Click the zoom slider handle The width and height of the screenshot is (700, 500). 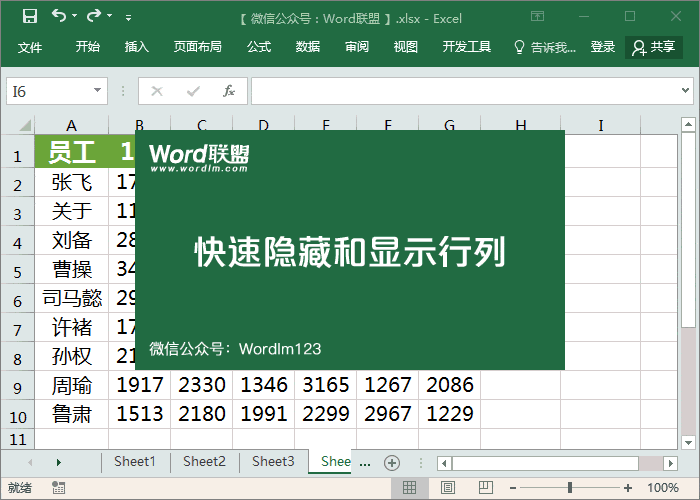[570, 488]
